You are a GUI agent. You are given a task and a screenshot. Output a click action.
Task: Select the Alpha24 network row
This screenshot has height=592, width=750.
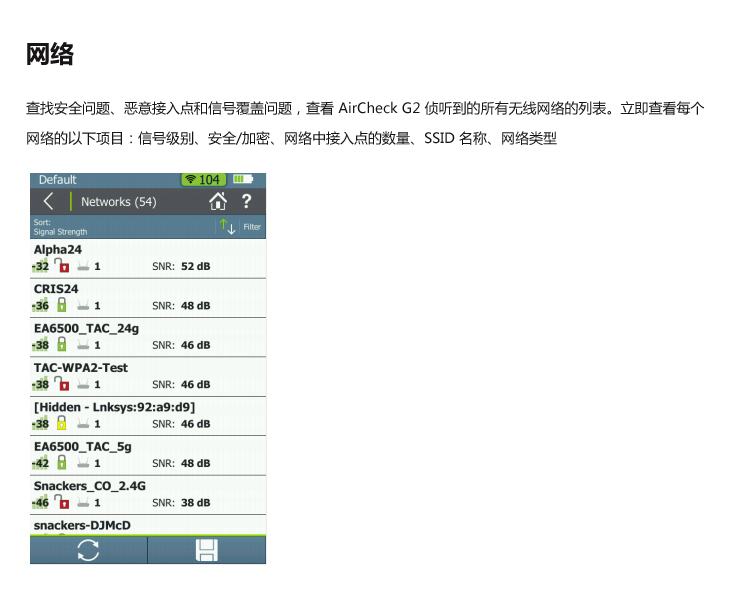click(x=148, y=258)
